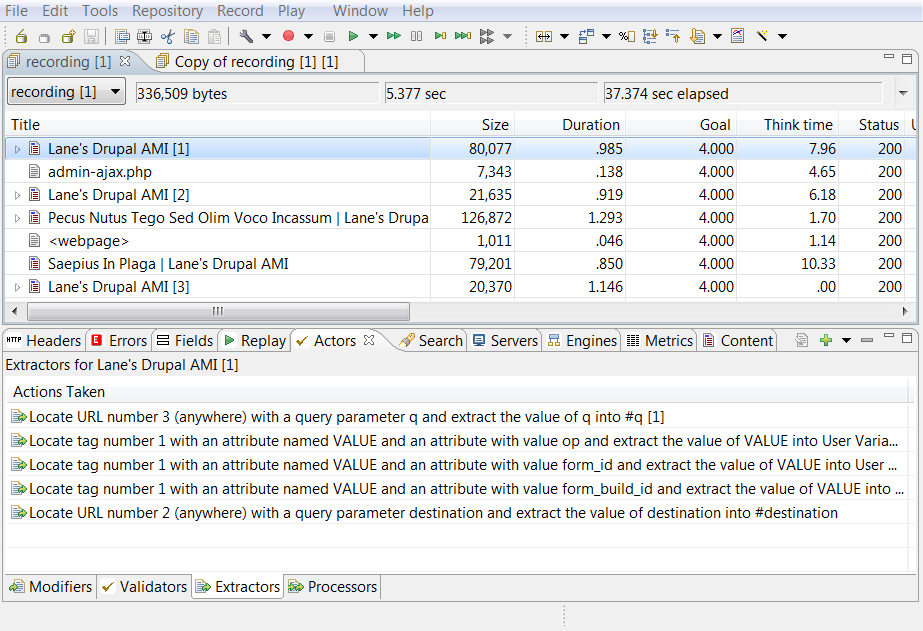Click the stop square button
The height and width of the screenshot is (631, 923).
coord(330,36)
